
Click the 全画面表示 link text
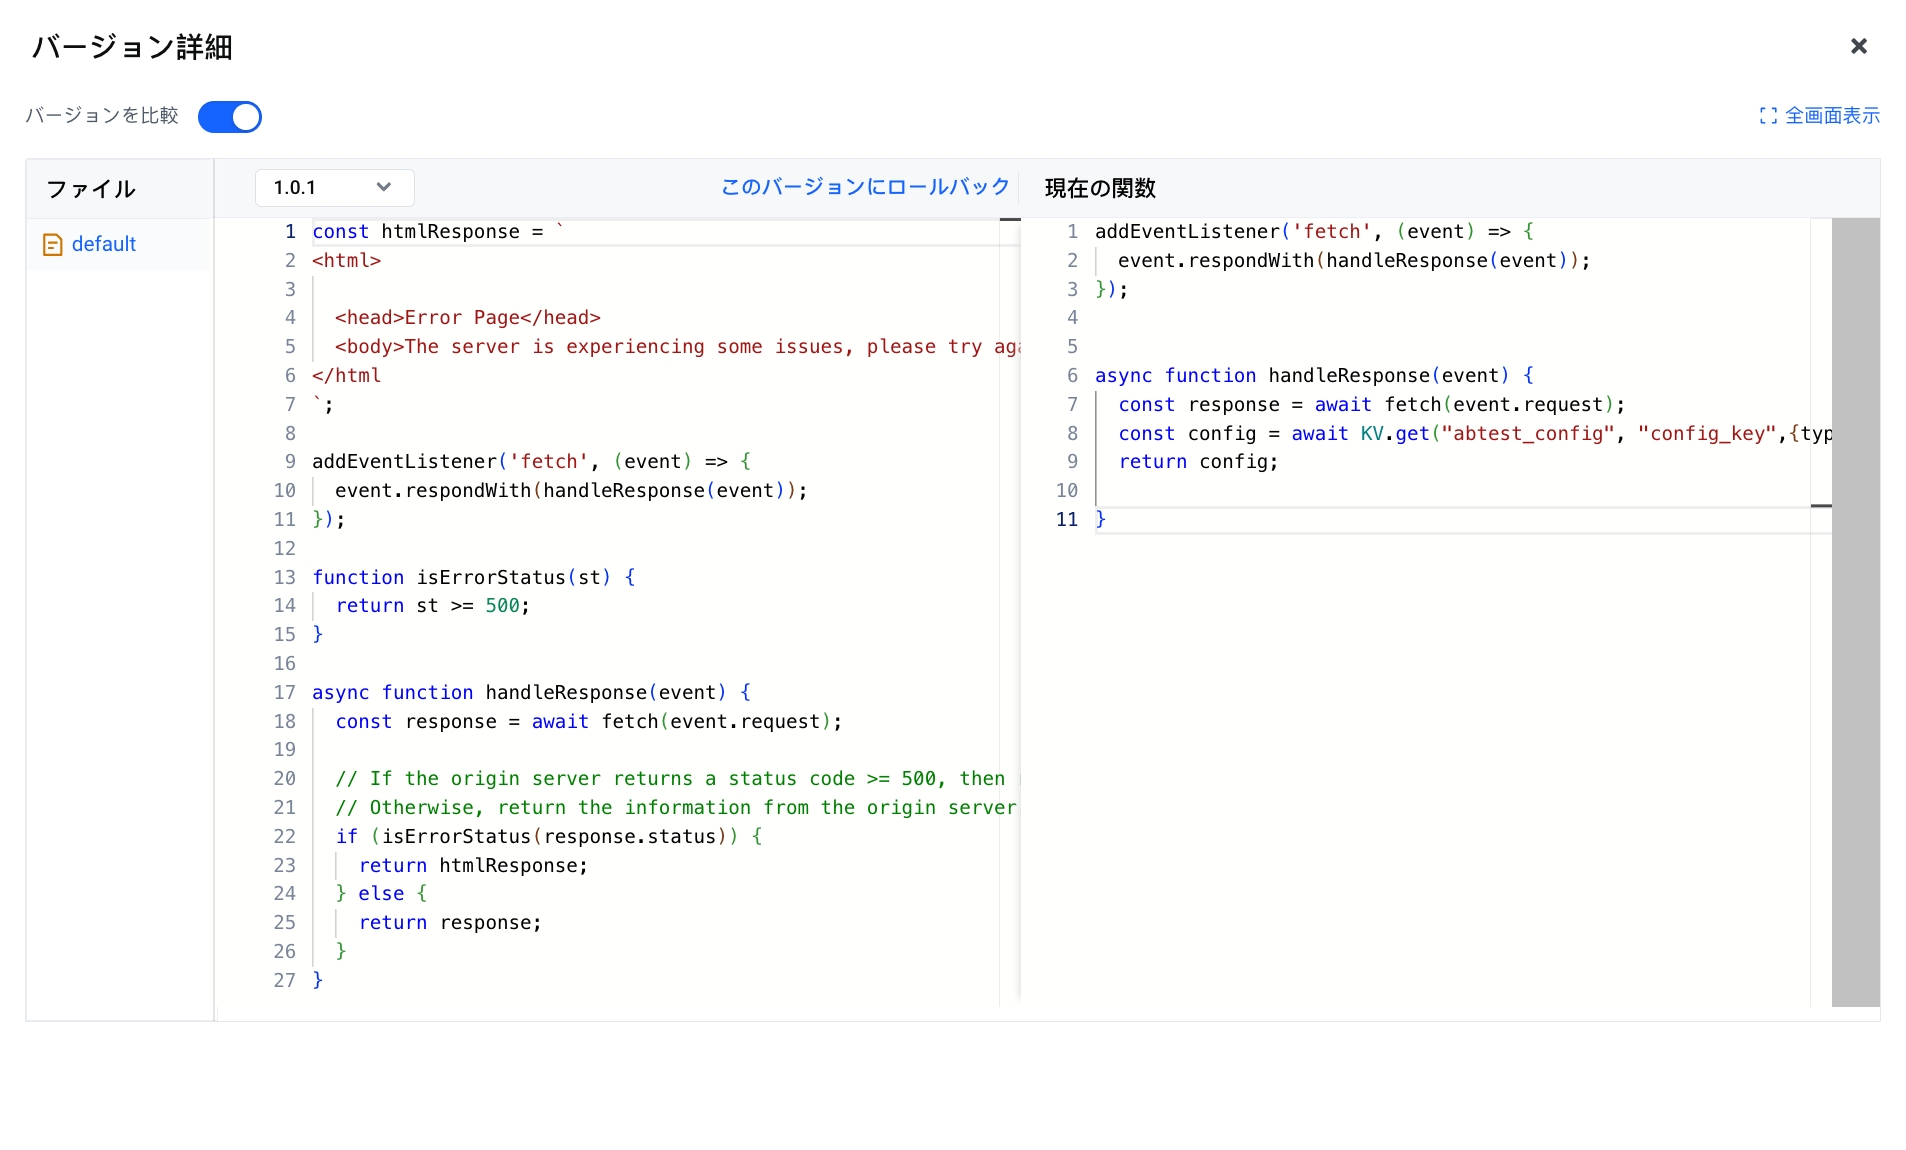coord(1832,116)
